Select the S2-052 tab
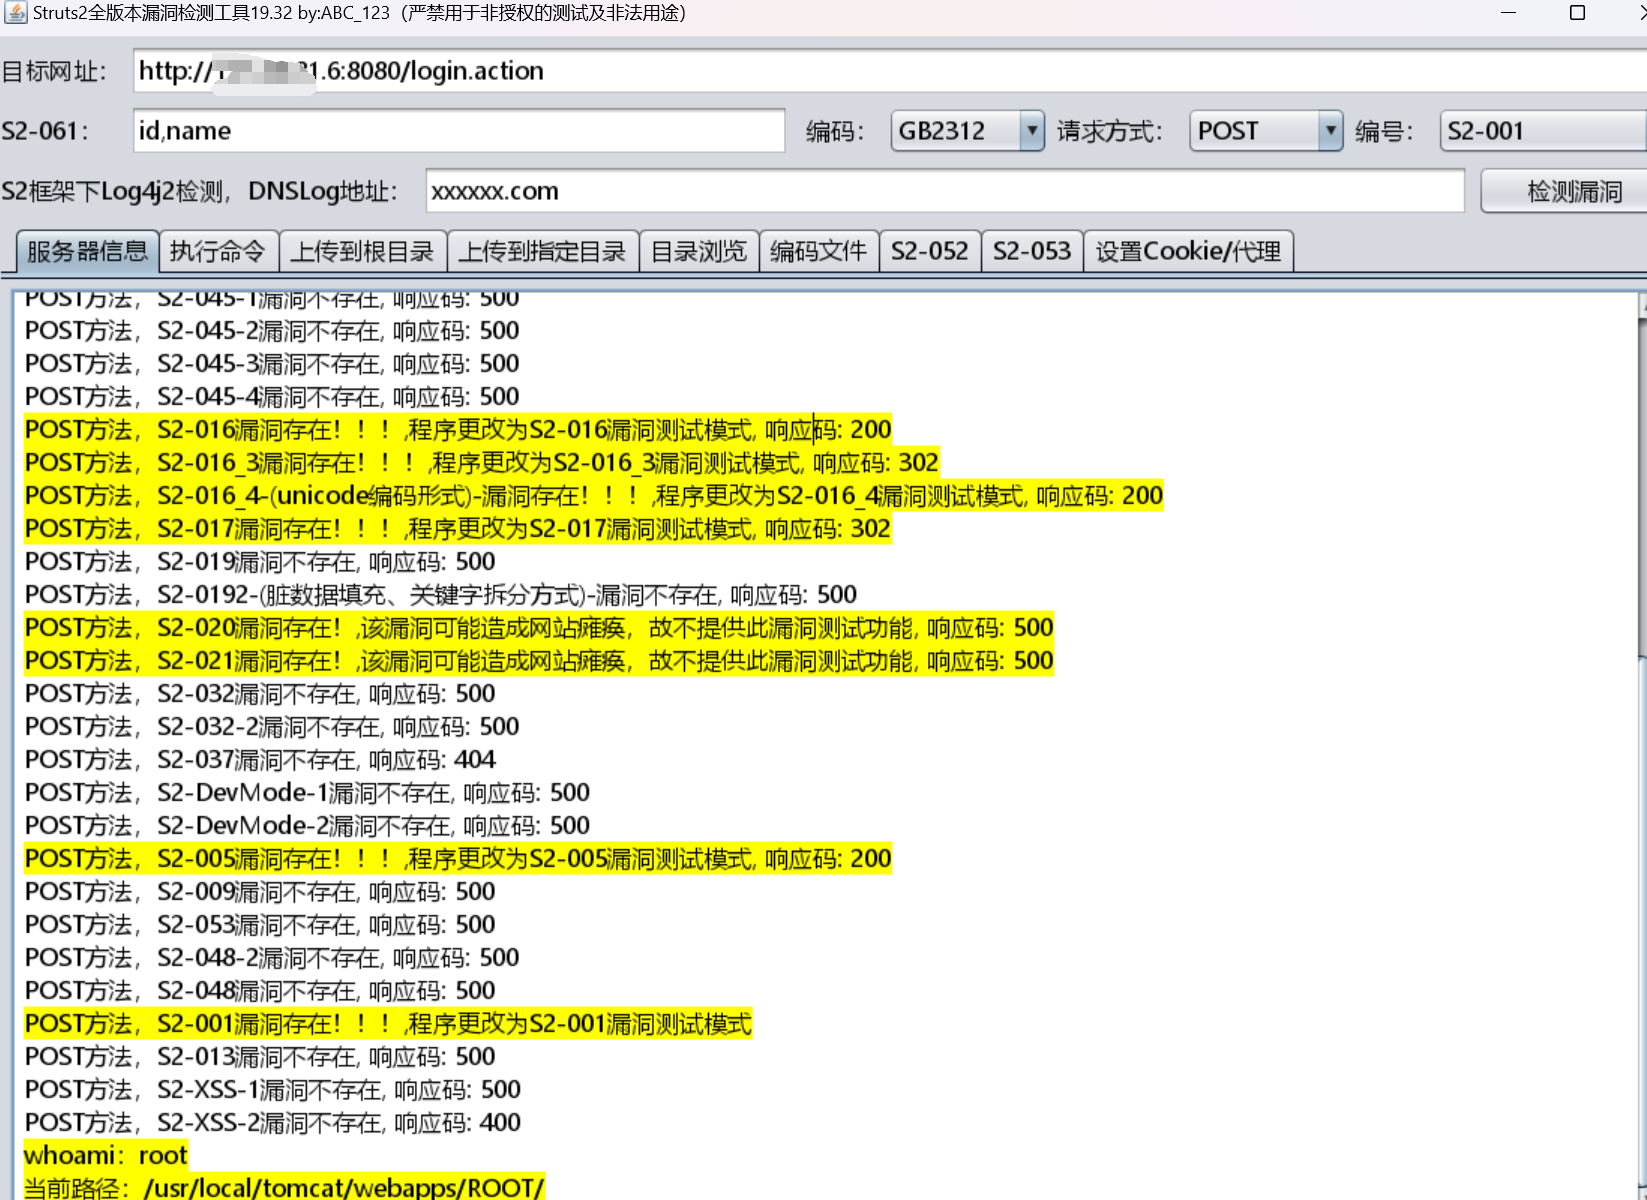Screen dimensions: 1647x1200 tap(929, 251)
